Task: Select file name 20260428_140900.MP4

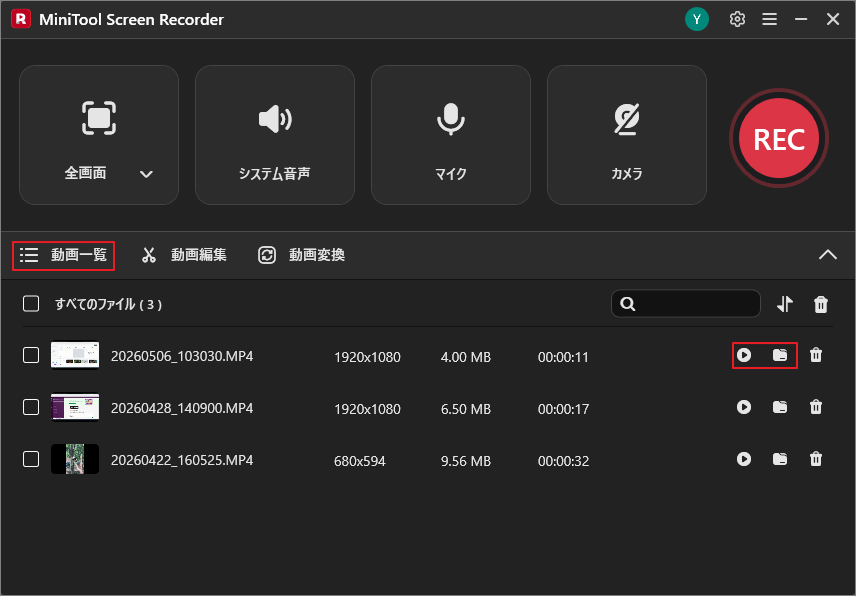Action: (182, 408)
